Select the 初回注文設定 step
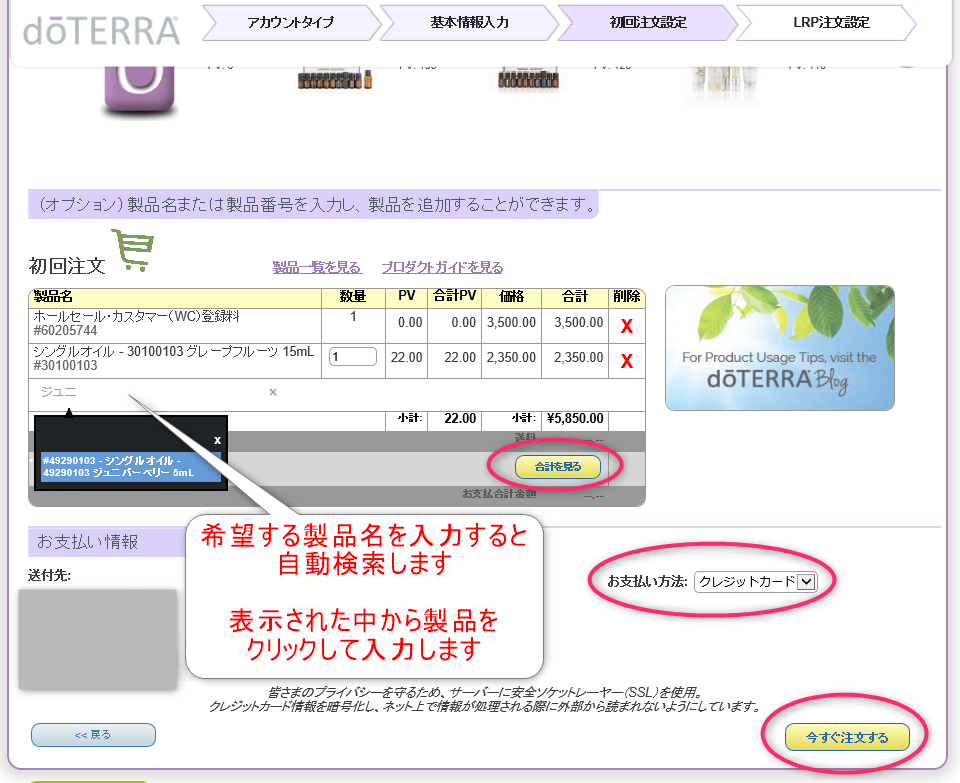The image size is (960, 783). coord(645,24)
